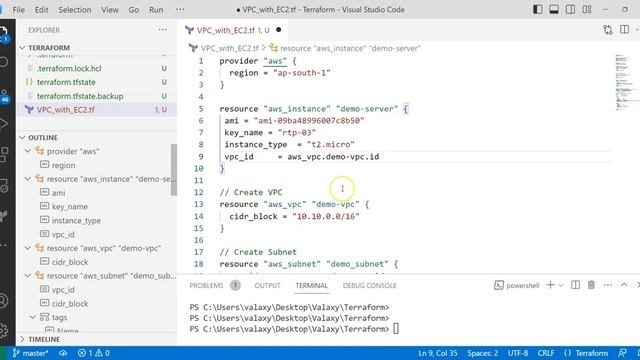Open new terminal launch profile dropdown
Image resolution: width=640 pixels, height=360 pixels.
[x=561, y=285]
